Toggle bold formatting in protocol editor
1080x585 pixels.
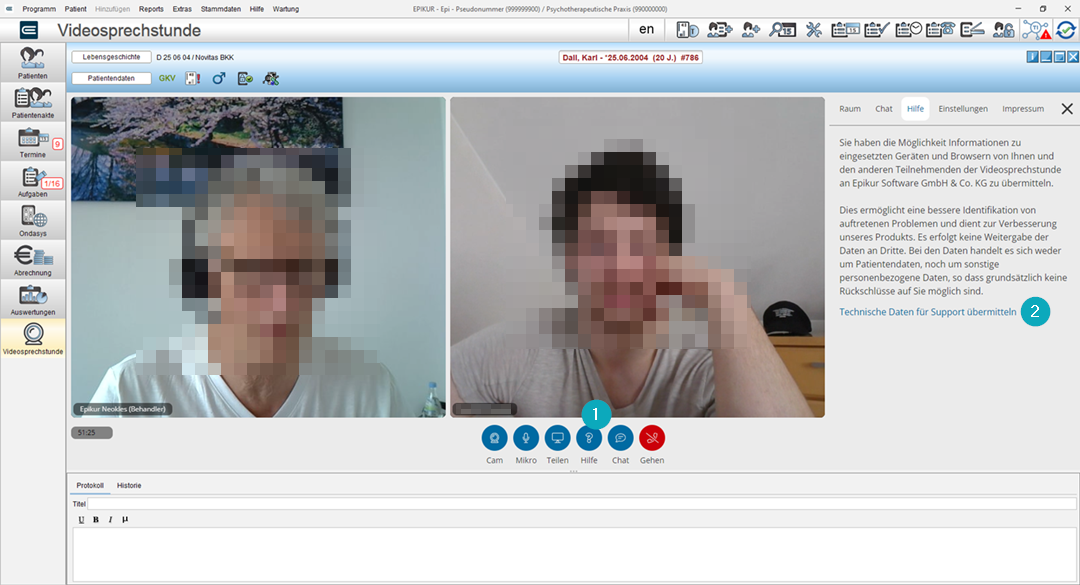coord(96,520)
